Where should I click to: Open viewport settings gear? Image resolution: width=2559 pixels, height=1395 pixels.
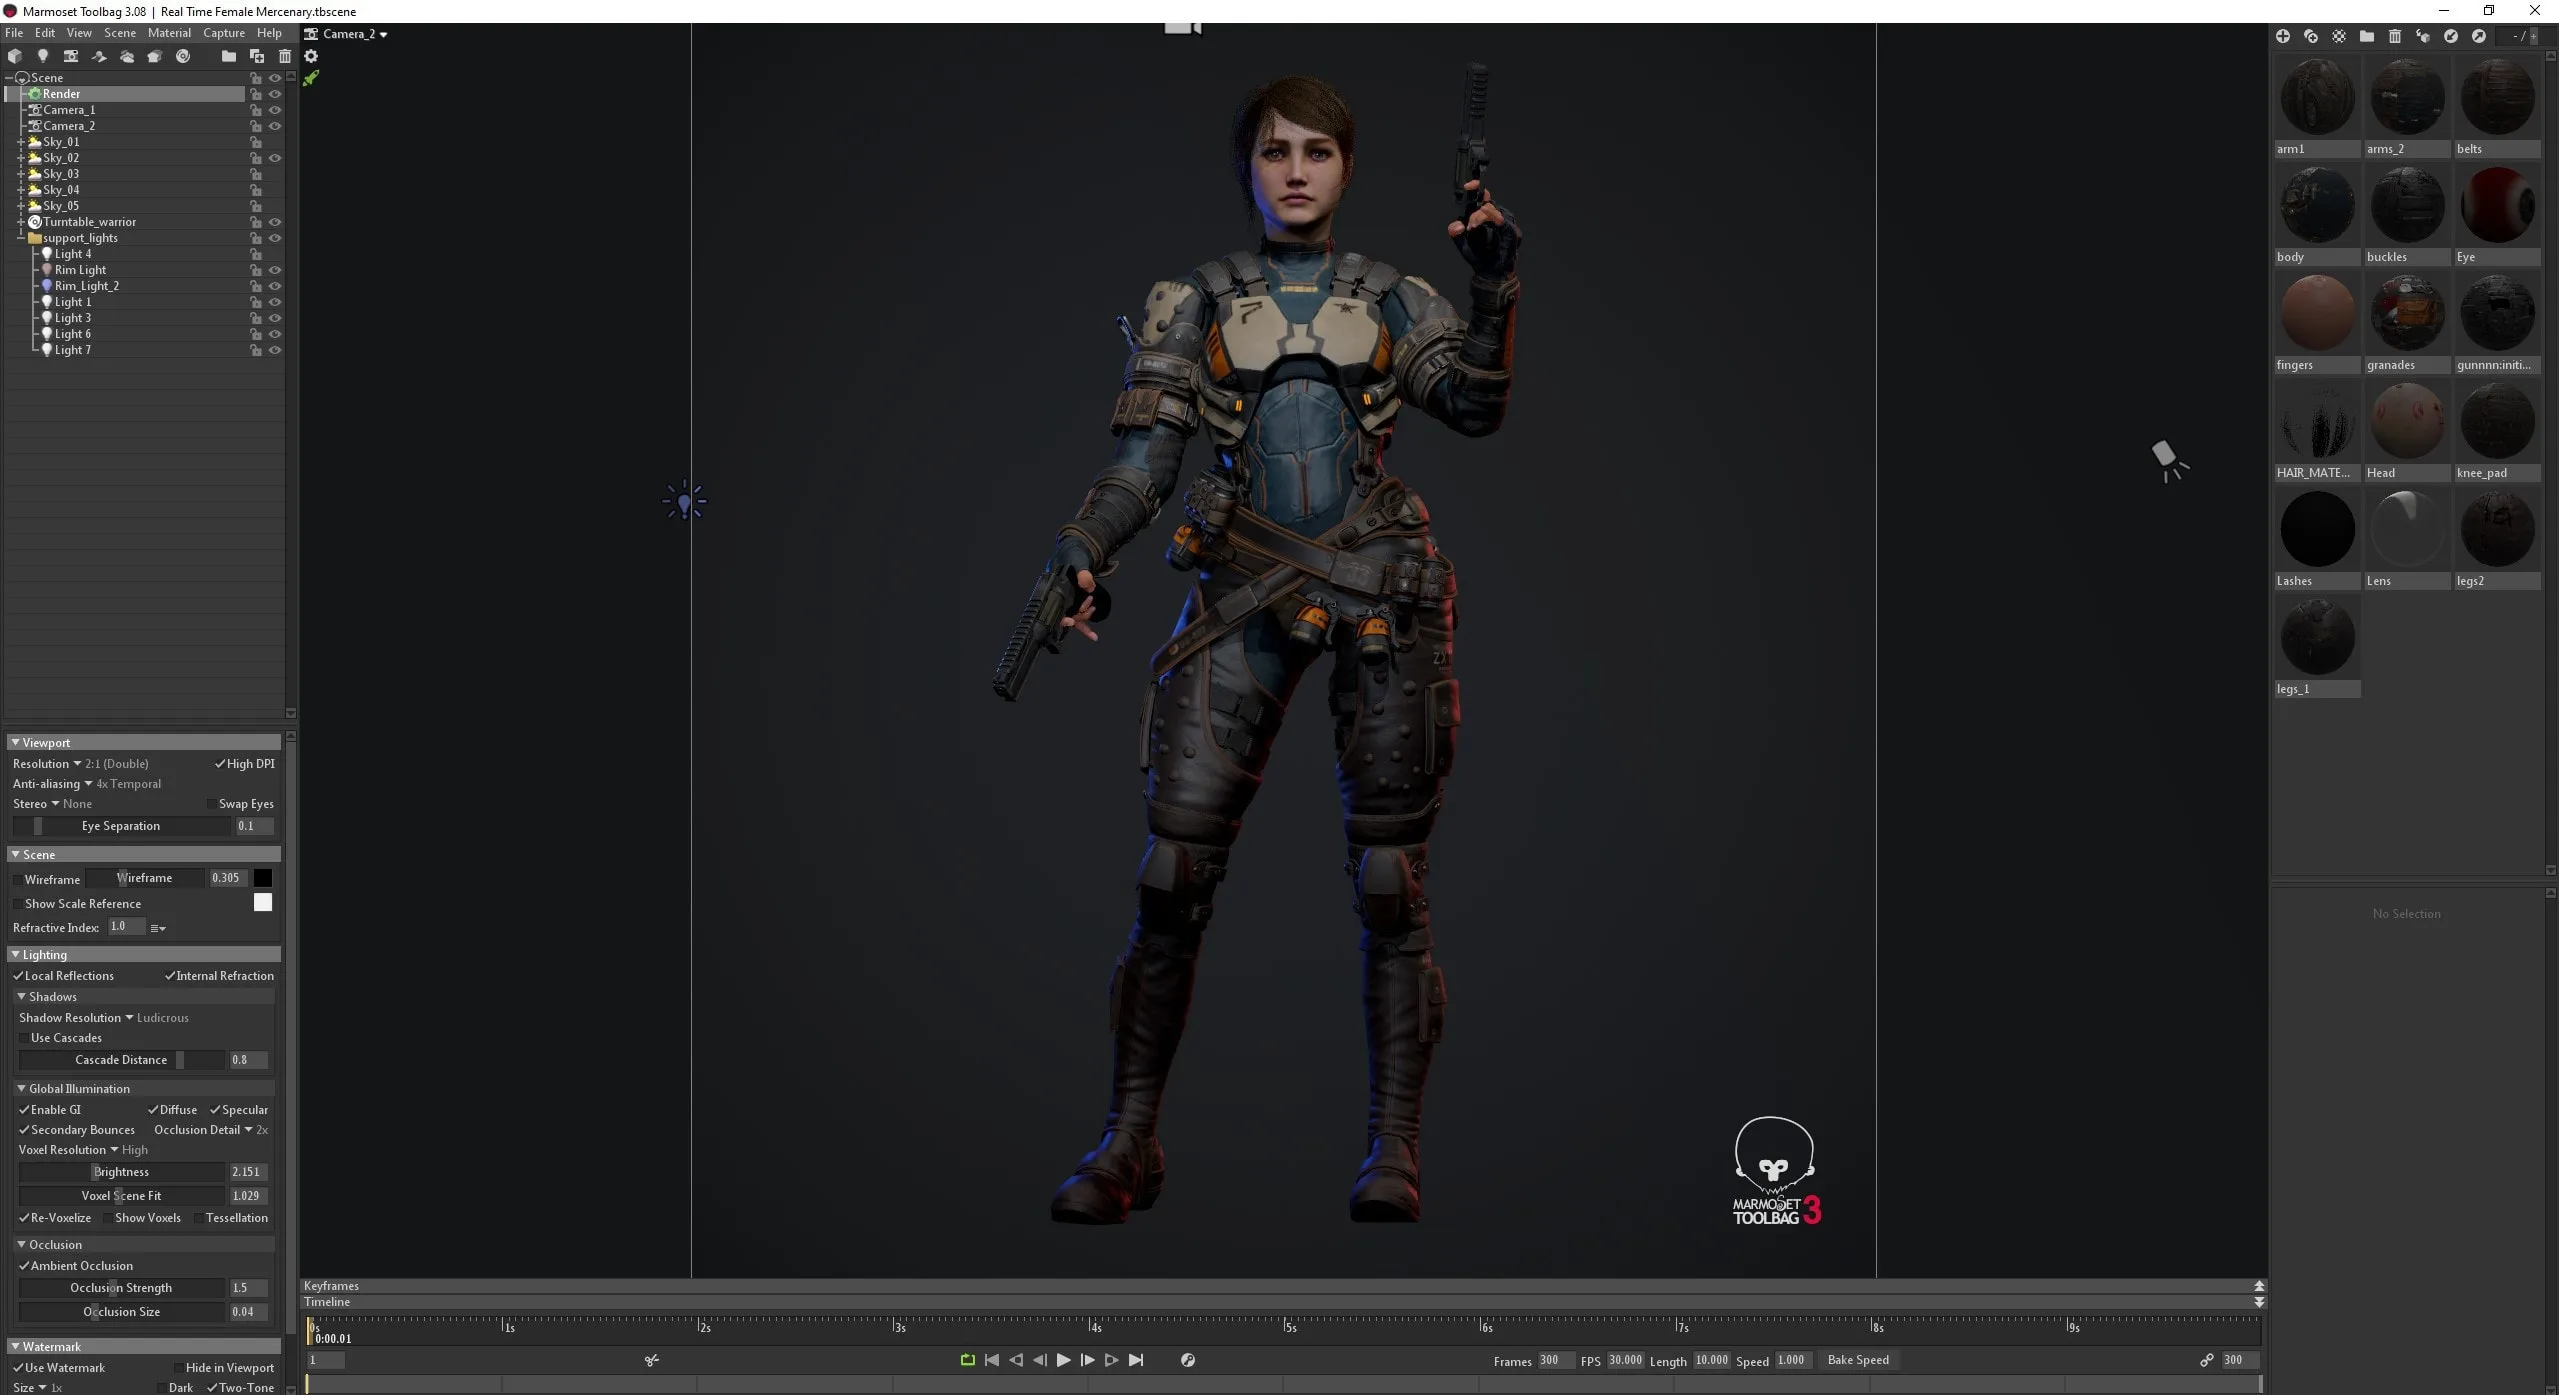coord(311,56)
